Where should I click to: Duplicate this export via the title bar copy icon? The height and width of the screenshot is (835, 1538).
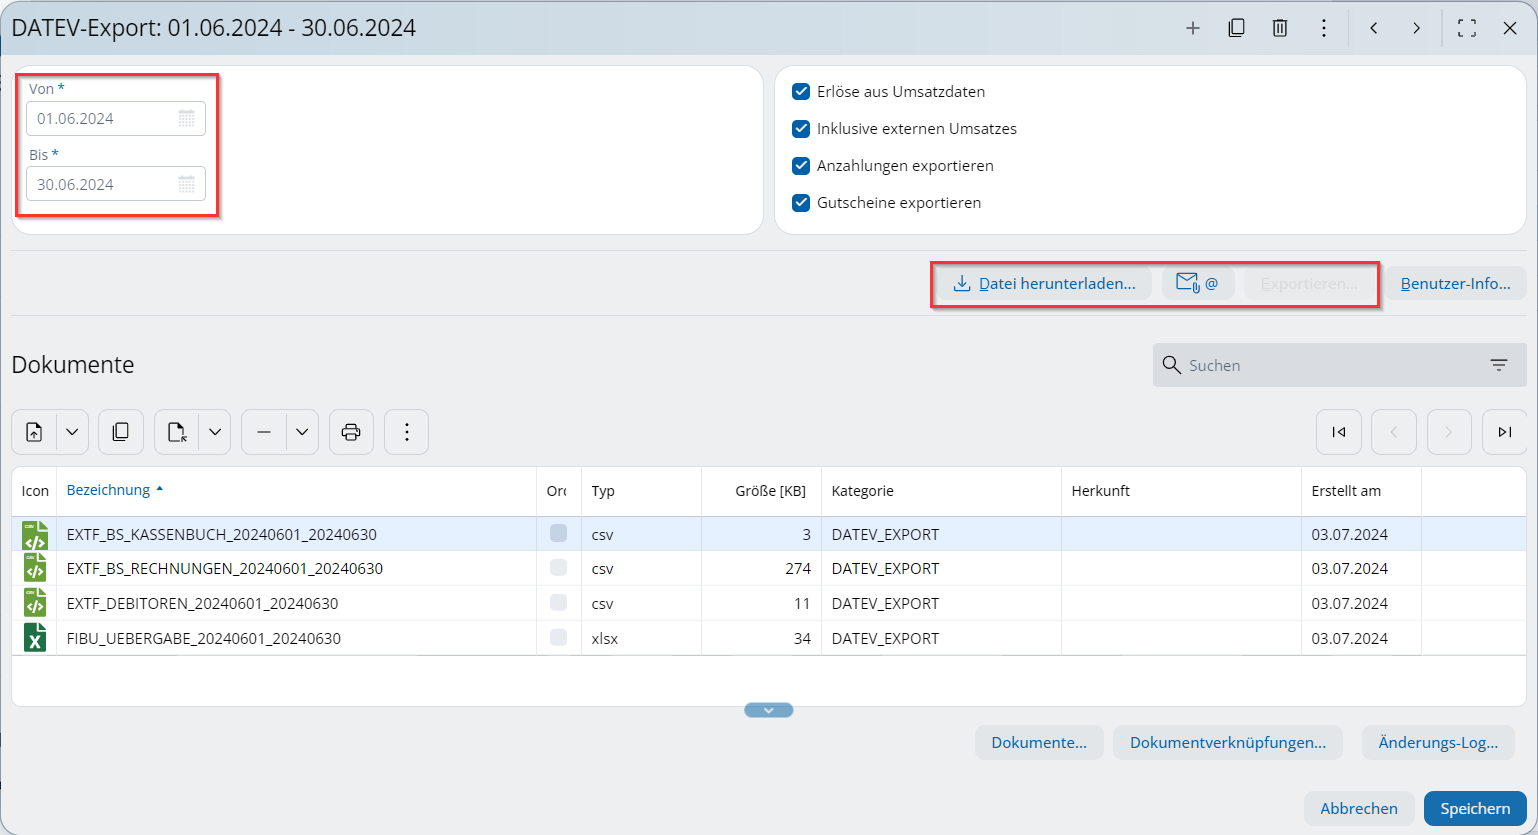pos(1236,28)
